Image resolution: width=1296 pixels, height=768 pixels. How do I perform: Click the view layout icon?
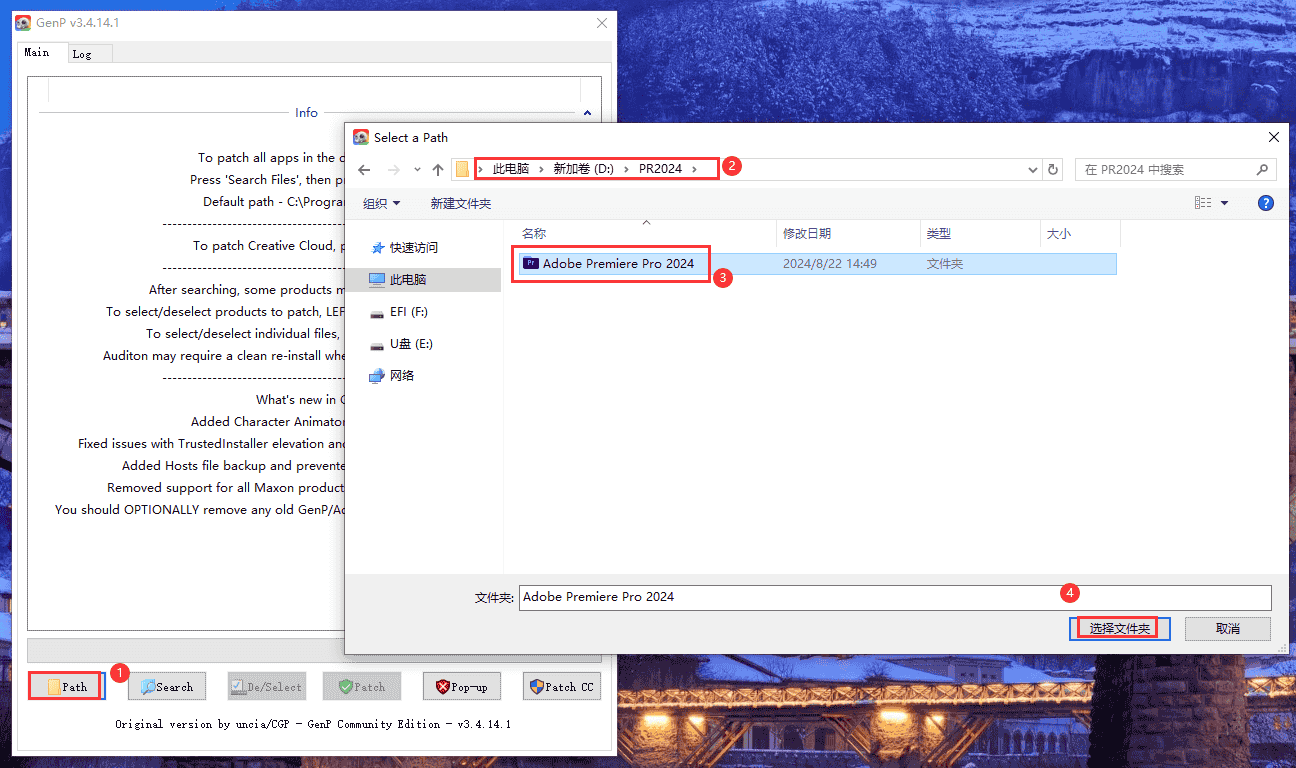click(1203, 203)
